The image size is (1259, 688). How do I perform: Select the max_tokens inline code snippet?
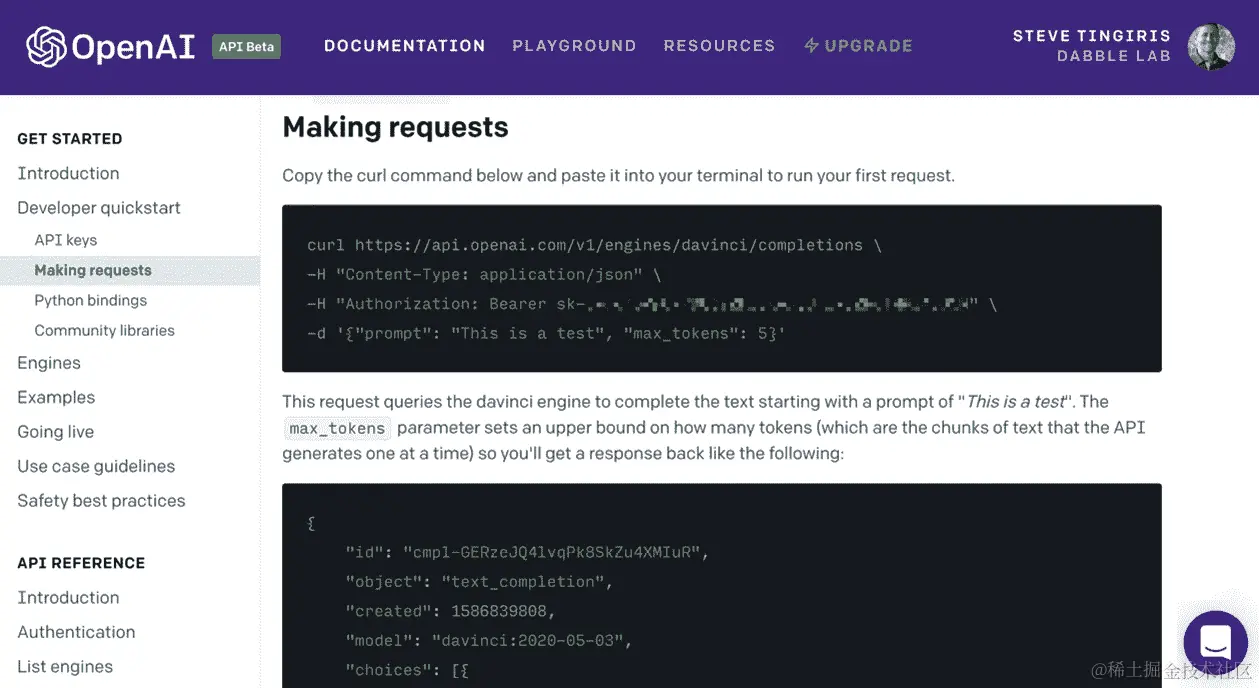coord(337,427)
